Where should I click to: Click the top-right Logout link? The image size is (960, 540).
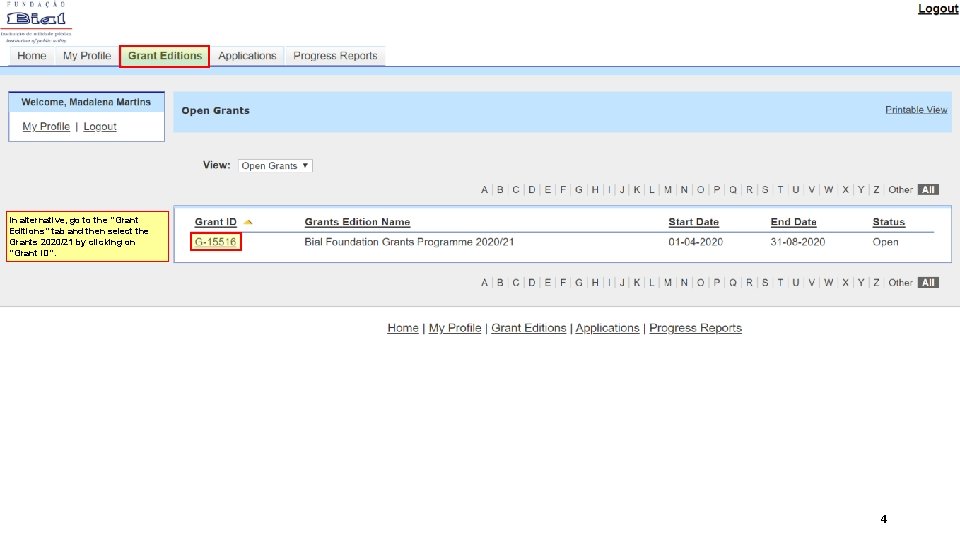click(938, 9)
